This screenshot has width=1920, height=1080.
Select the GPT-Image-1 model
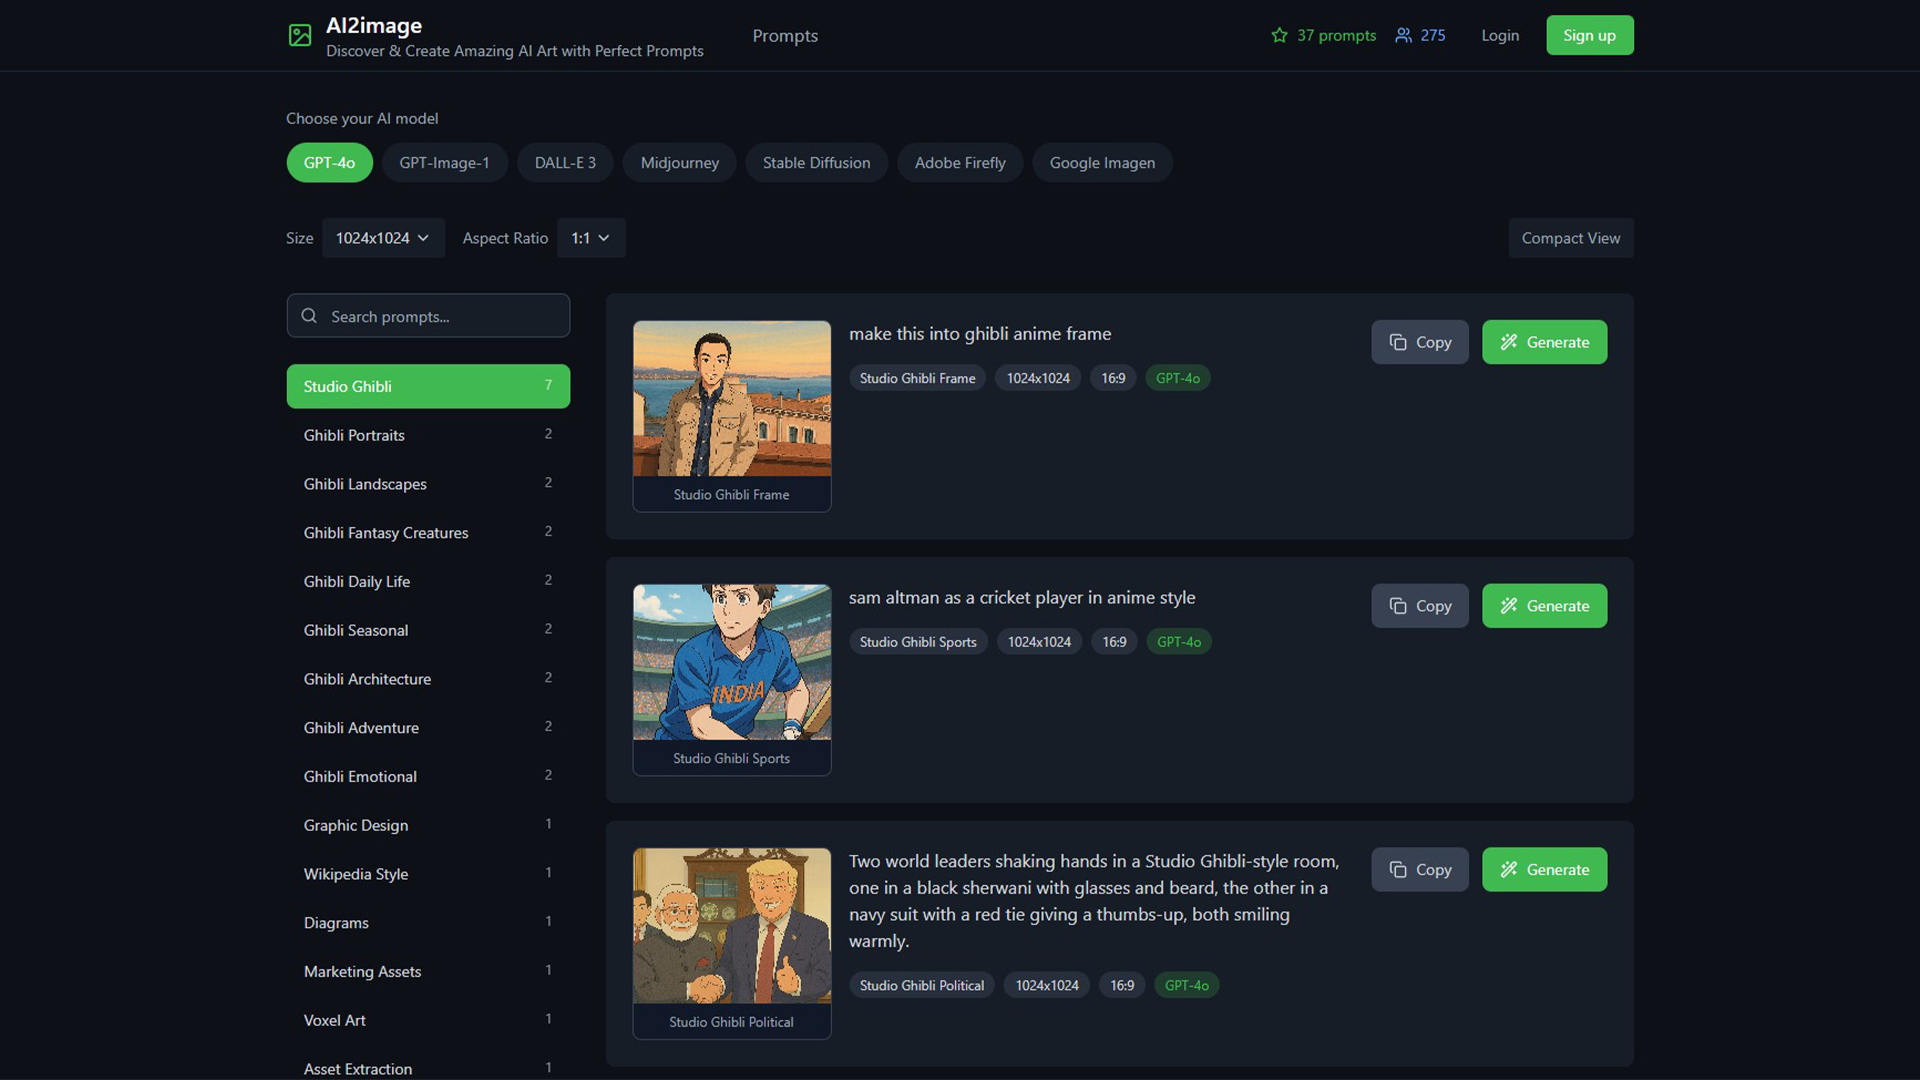444,163
